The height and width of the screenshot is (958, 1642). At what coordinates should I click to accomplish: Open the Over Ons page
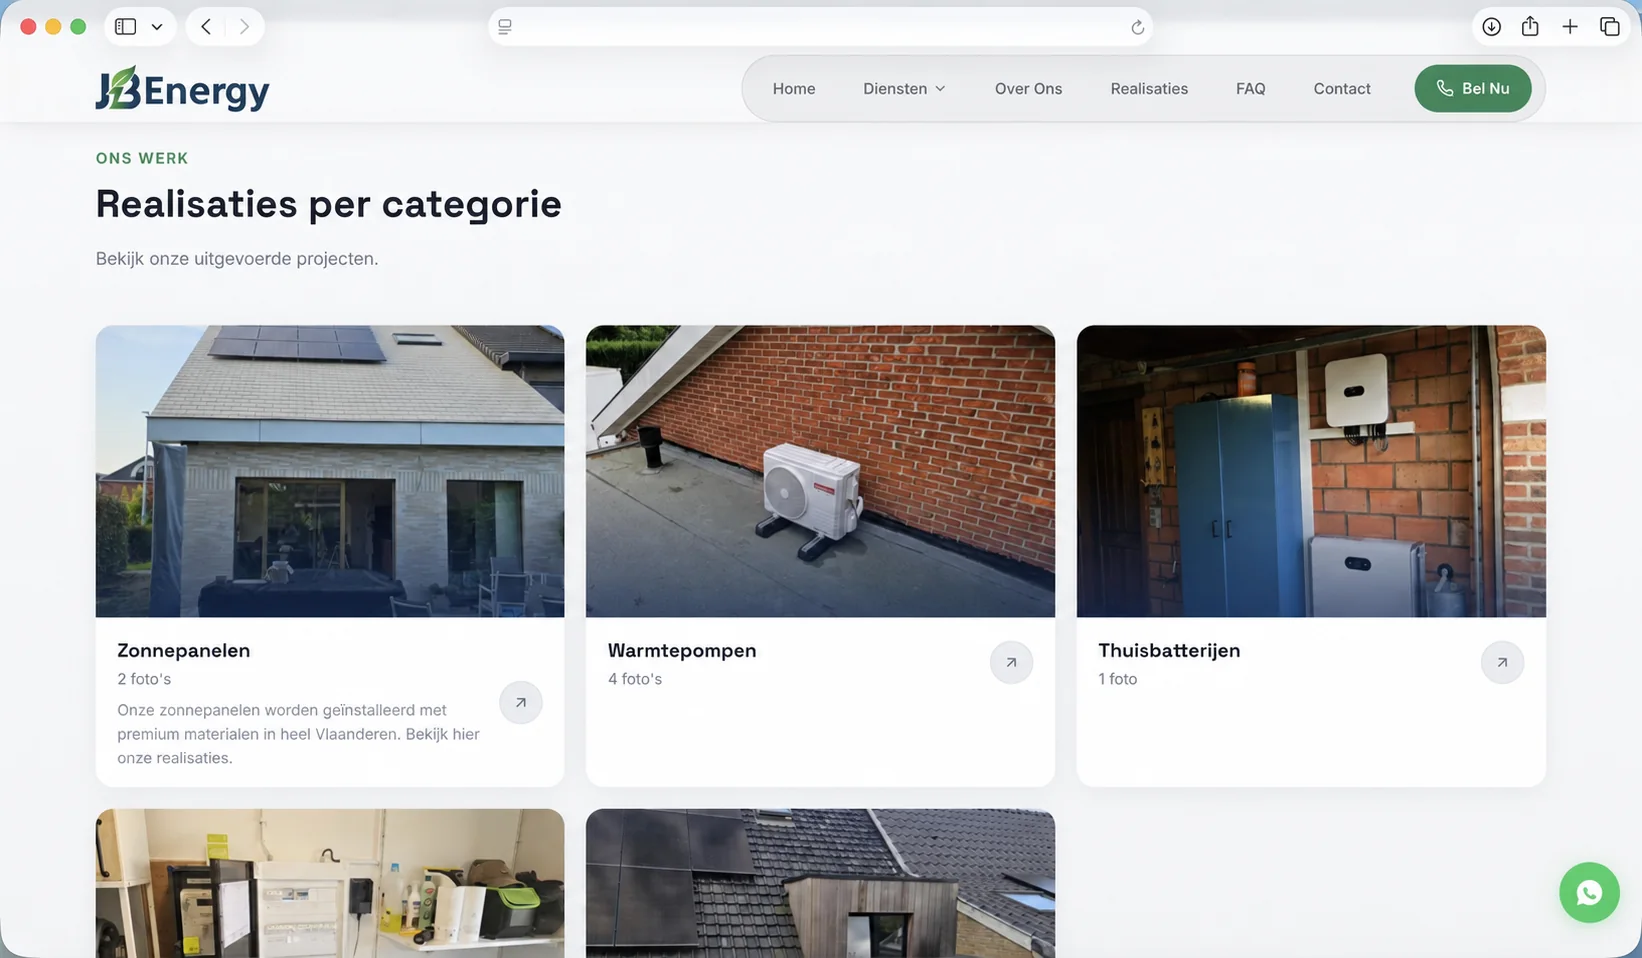pos(1028,89)
